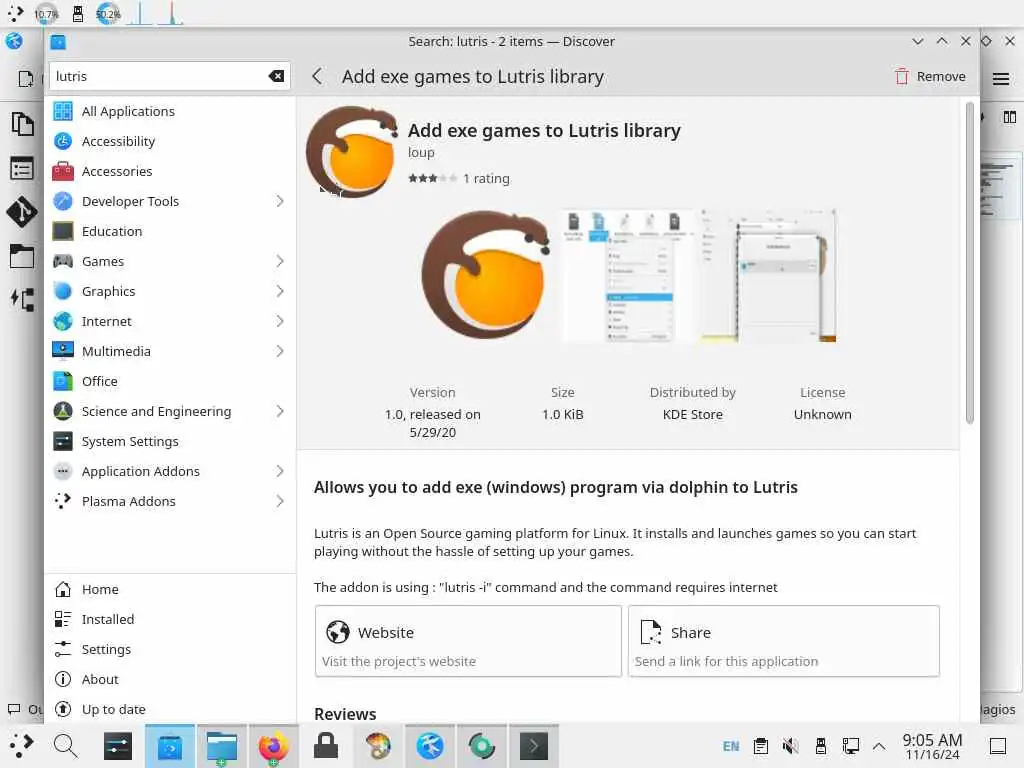Open Discover Settings page
Image resolution: width=1024 pixels, height=768 pixels.
point(170,649)
